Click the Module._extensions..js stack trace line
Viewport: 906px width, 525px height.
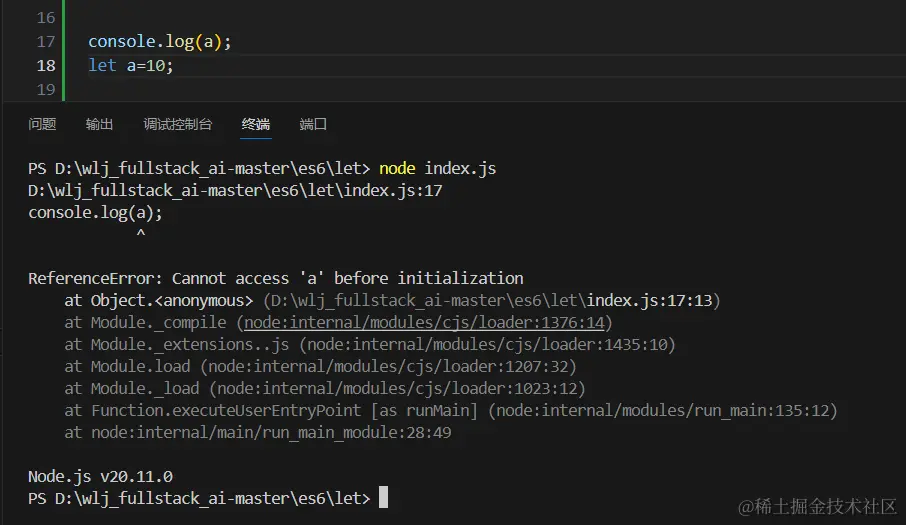(370, 344)
